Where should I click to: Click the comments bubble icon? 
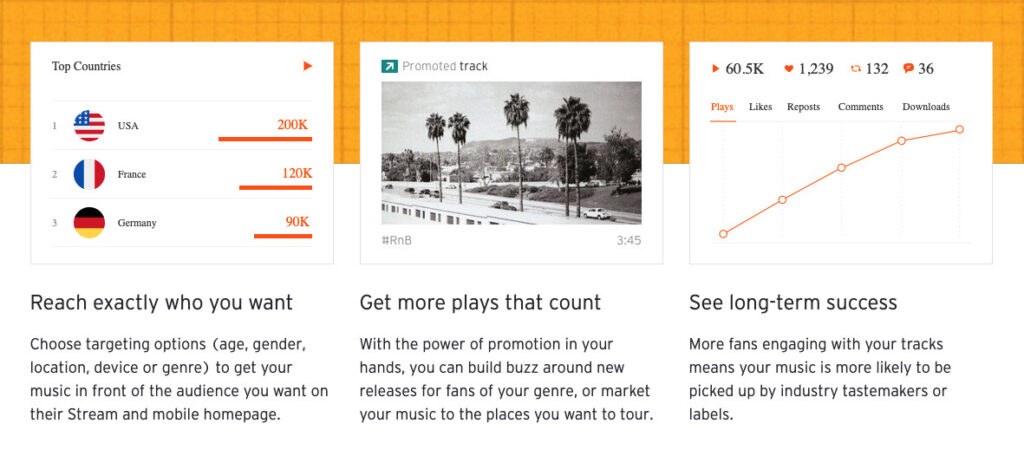[x=908, y=69]
